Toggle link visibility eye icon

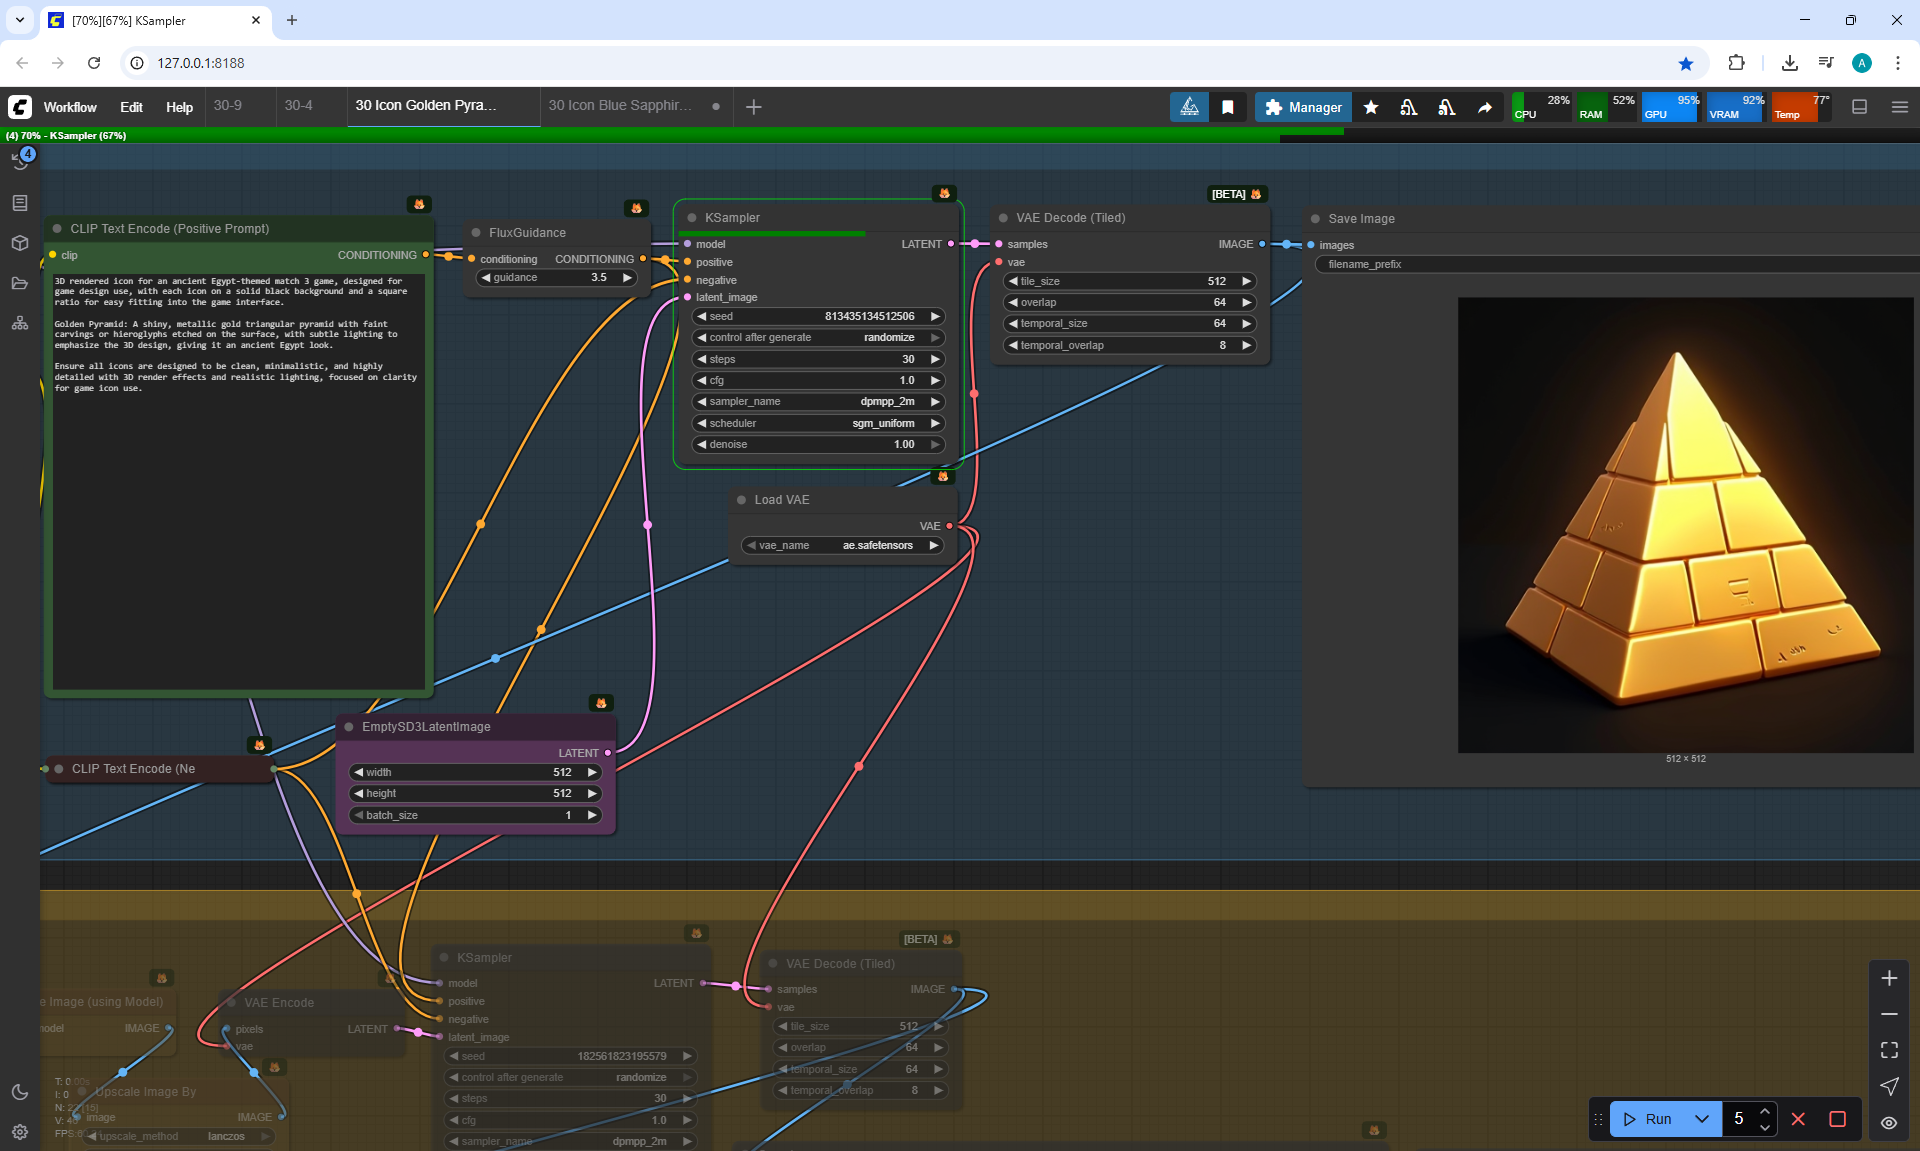tap(1889, 1123)
